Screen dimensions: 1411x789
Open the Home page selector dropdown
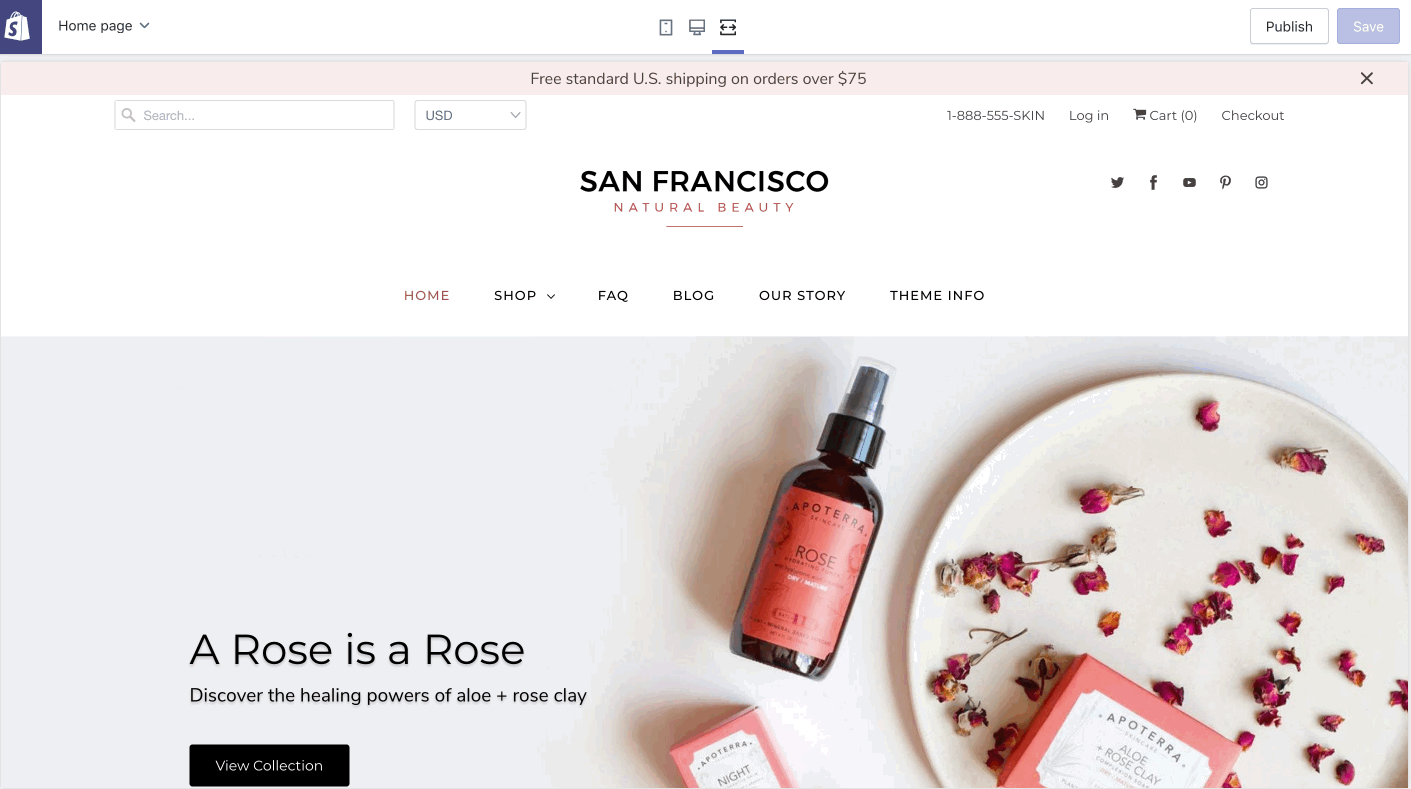tap(103, 26)
